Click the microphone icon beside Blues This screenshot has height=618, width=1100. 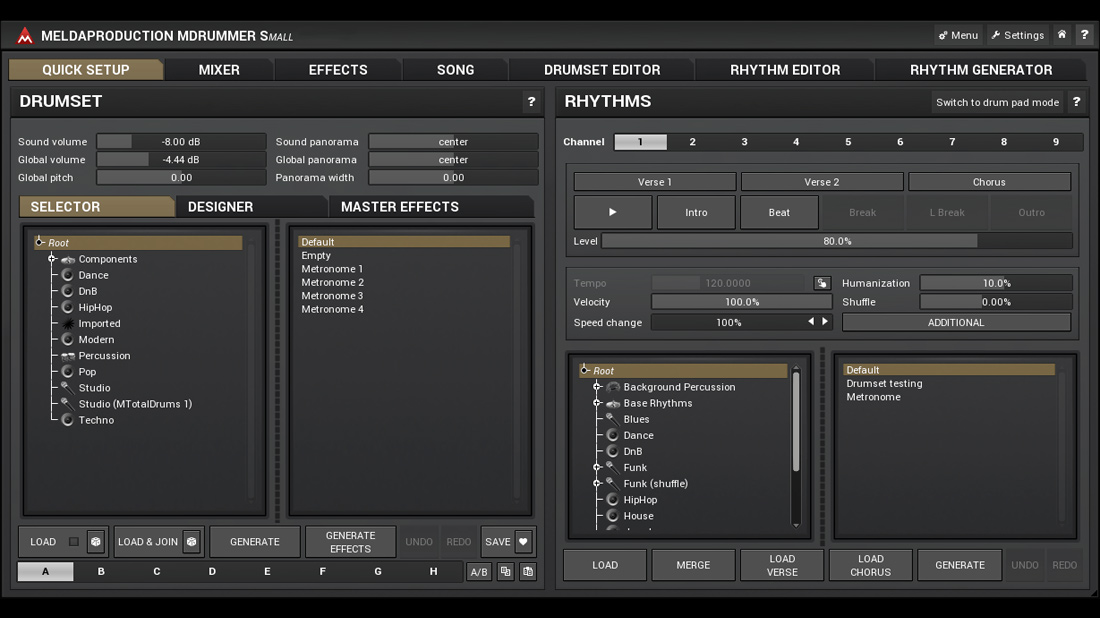click(612, 419)
